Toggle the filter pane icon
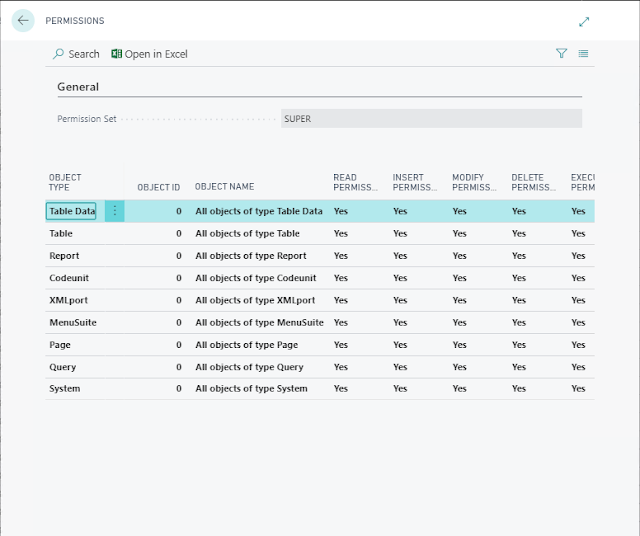 click(562, 53)
